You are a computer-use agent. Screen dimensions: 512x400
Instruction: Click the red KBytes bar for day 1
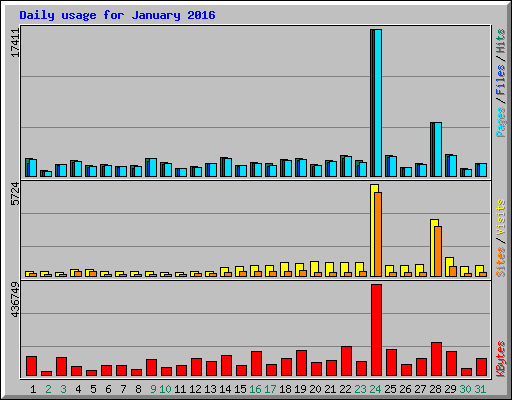32,366
